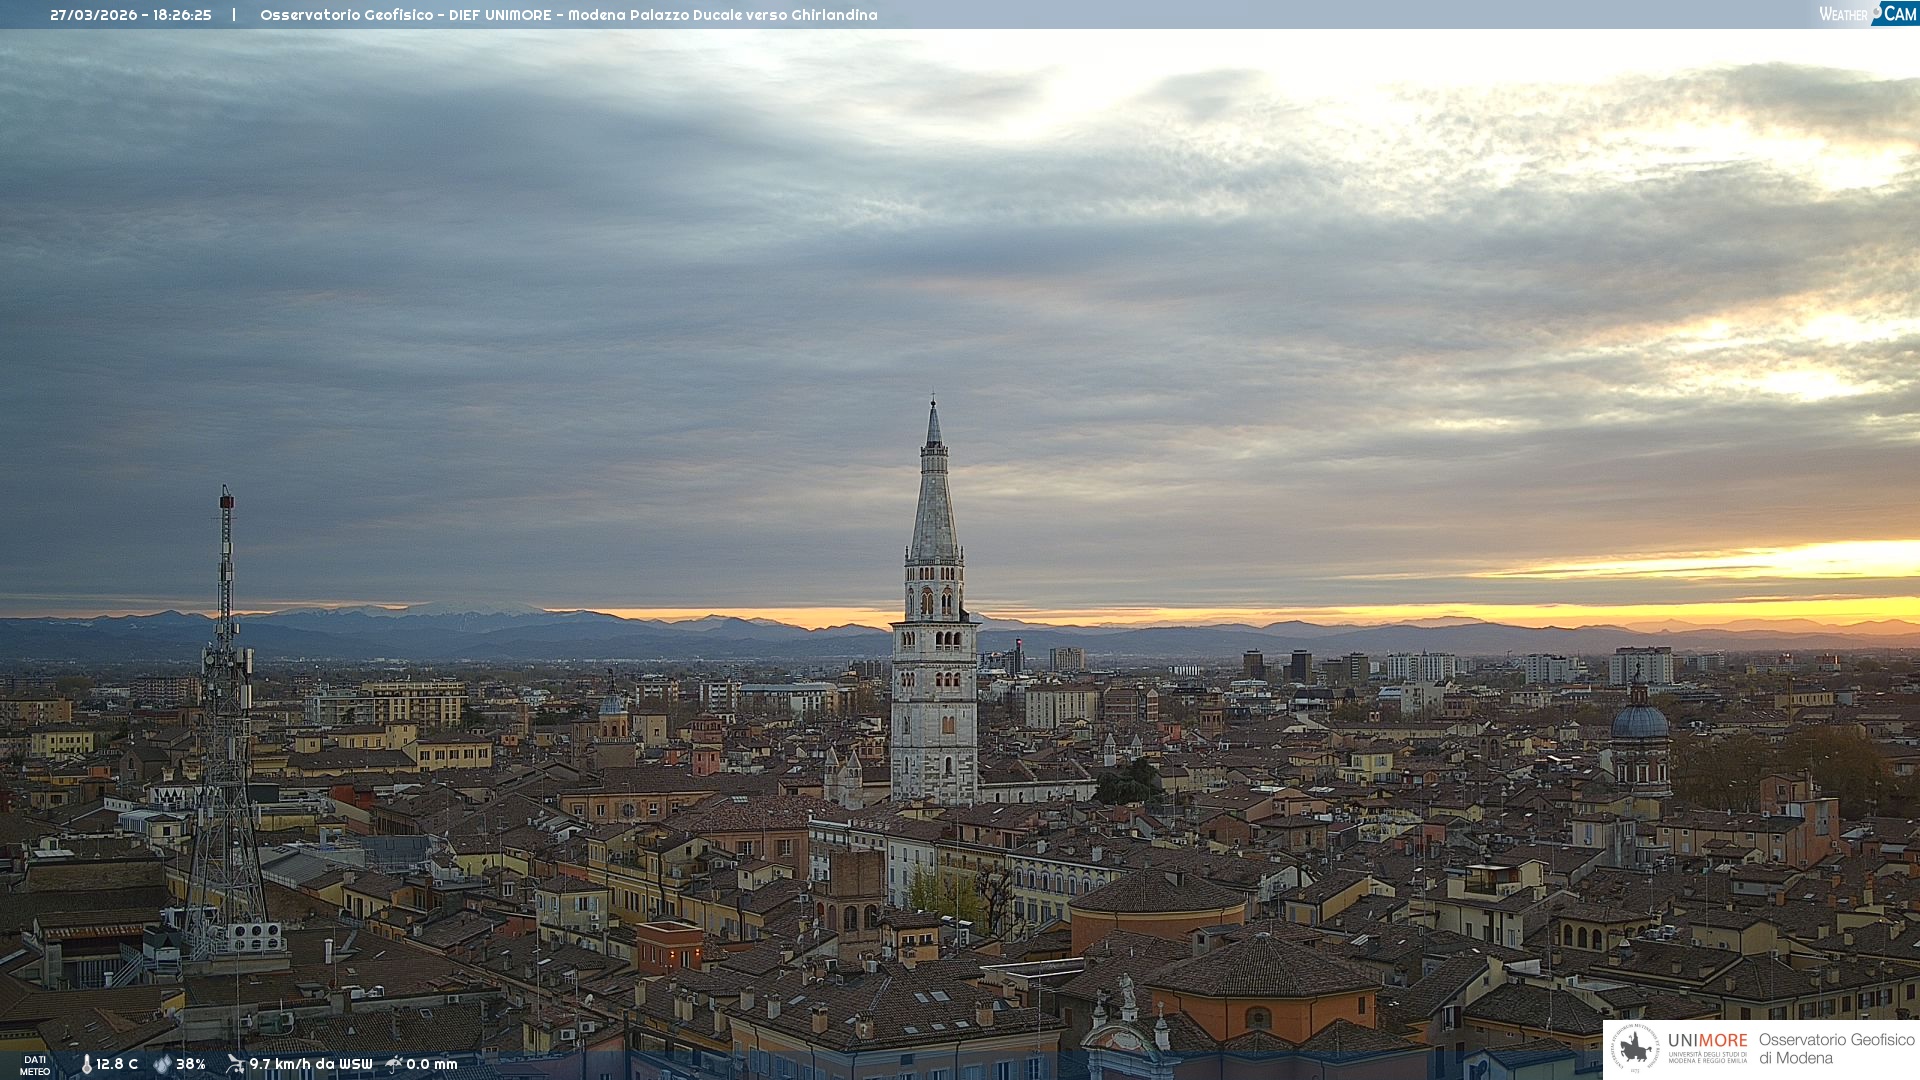This screenshot has height=1080, width=1920.
Task: Click the 38% humidity value
Action: 191,1064
